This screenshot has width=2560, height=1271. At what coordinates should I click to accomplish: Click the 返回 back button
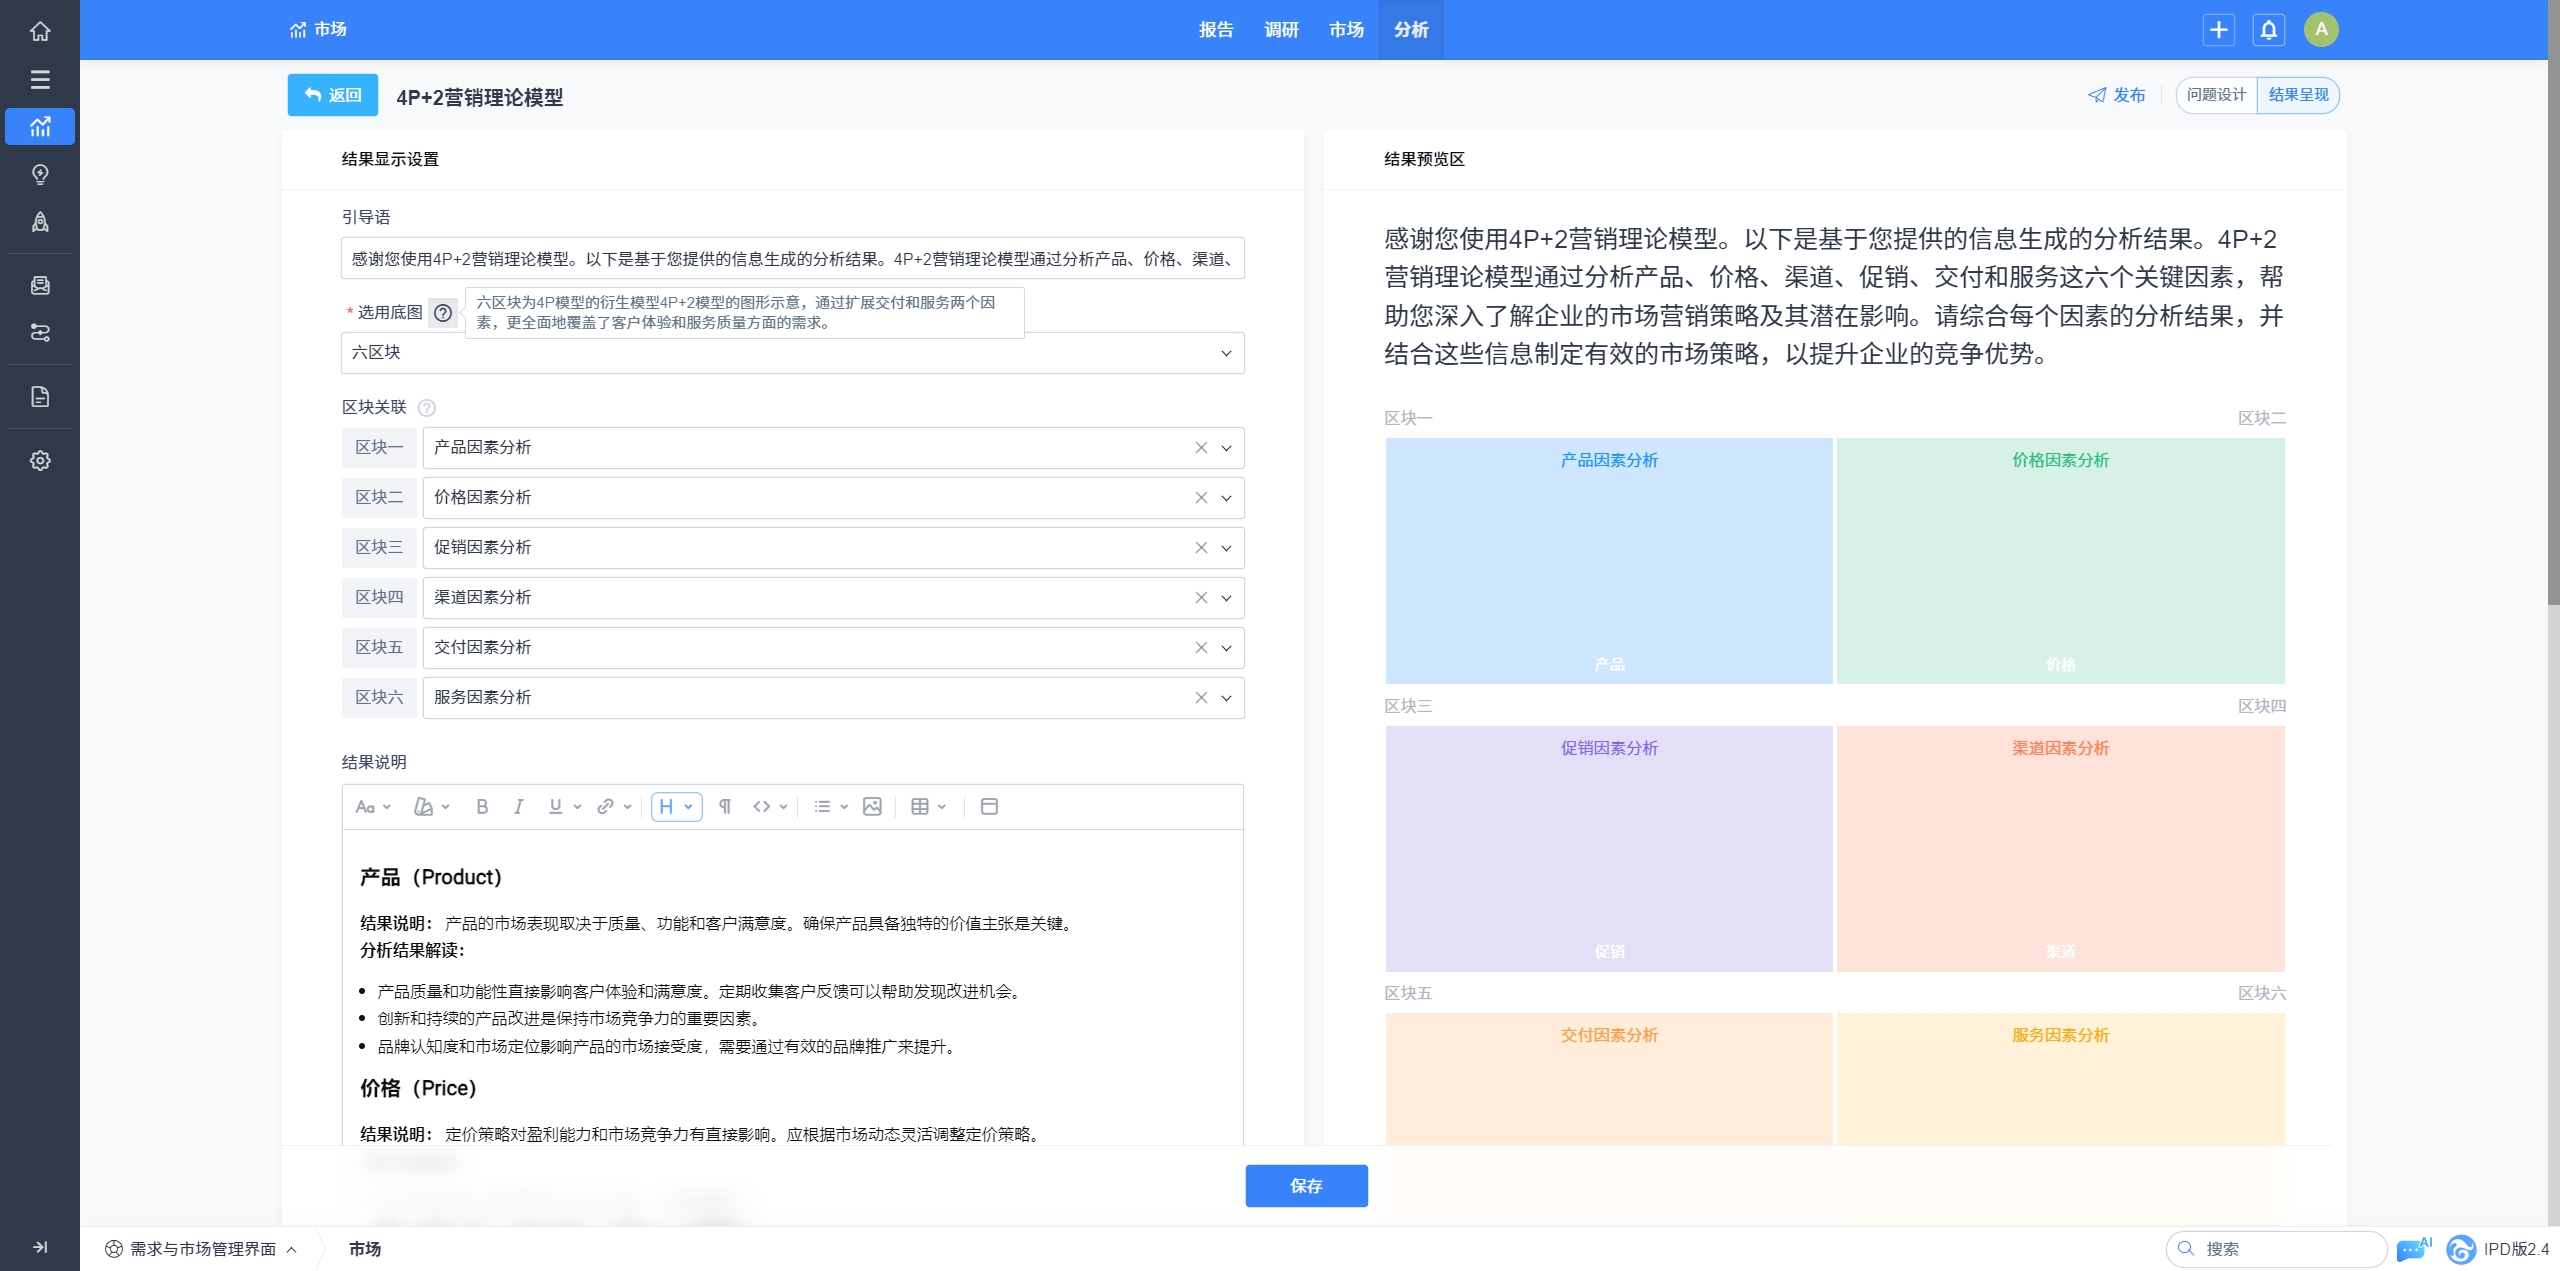click(x=333, y=95)
